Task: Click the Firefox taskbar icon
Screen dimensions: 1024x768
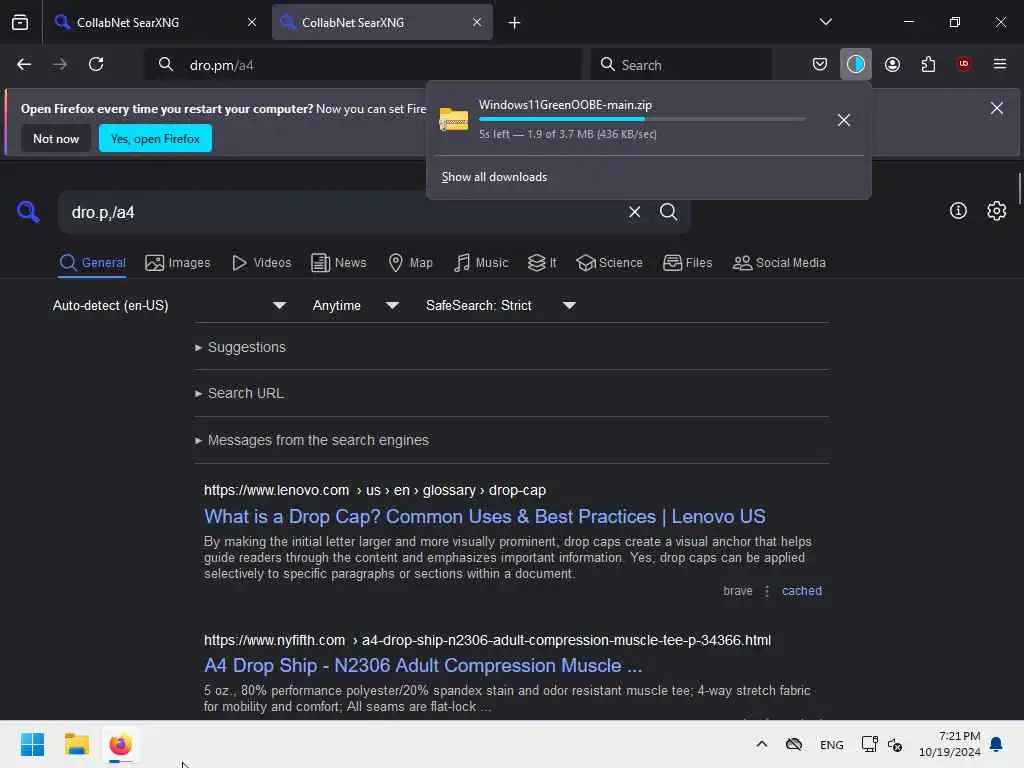Action: coord(120,744)
